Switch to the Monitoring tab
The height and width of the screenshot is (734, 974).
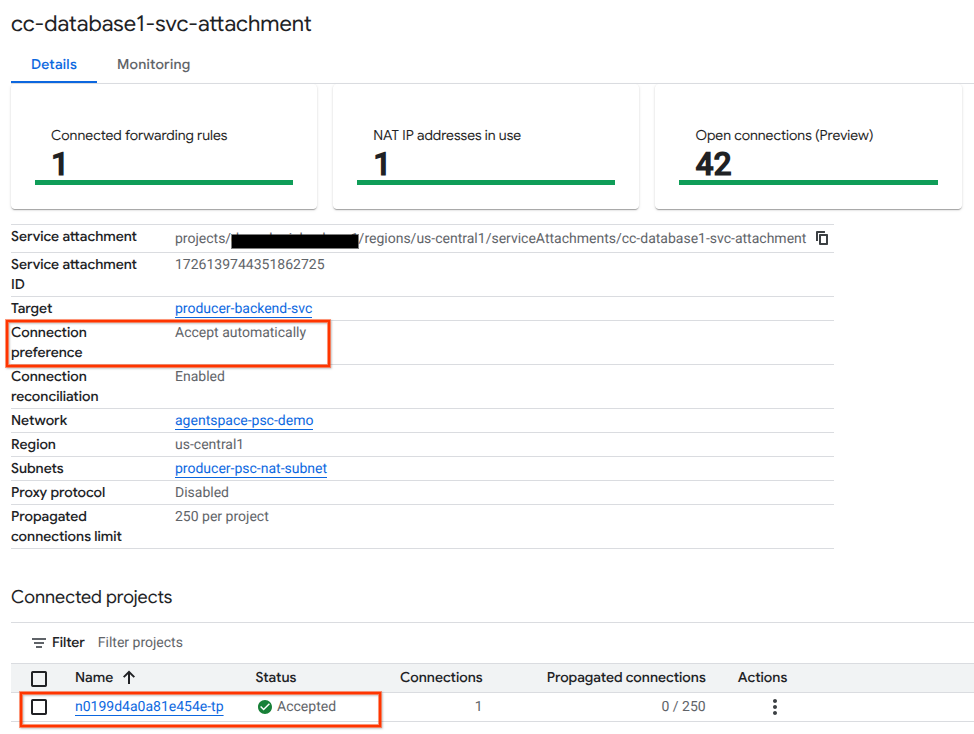[x=153, y=65]
